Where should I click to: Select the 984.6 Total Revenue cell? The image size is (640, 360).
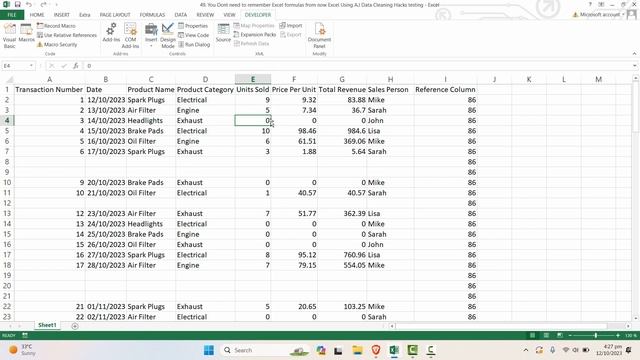click(342, 131)
